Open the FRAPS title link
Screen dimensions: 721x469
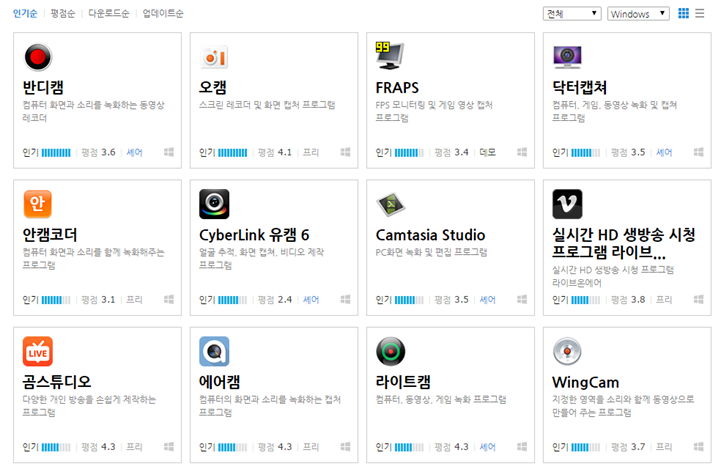coord(397,88)
